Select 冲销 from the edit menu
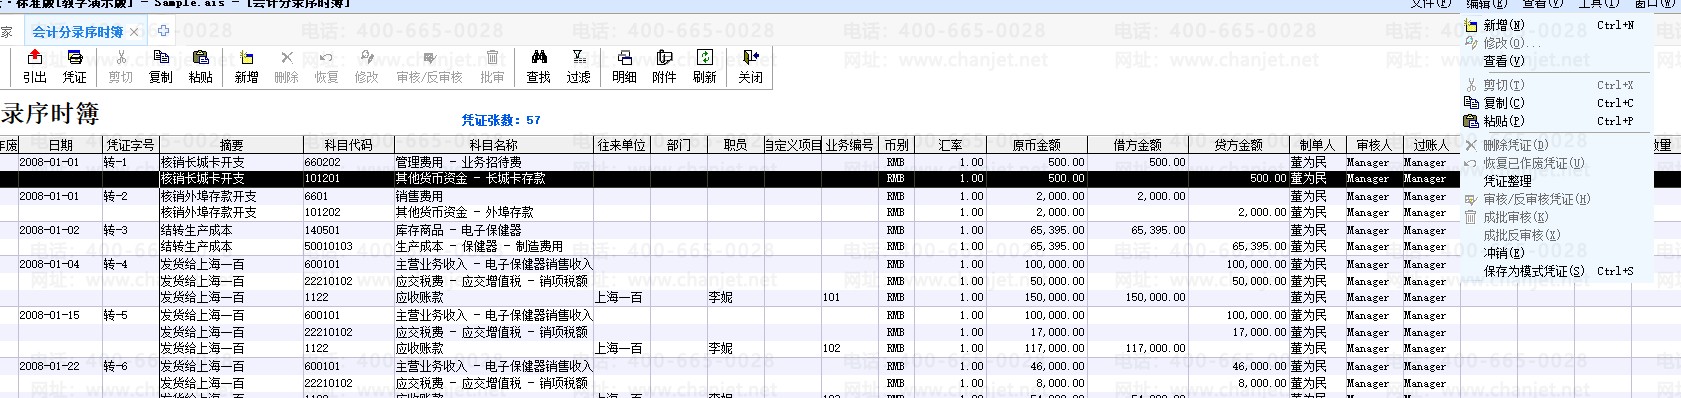Image resolution: width=1681 pixels, height=398 pixels. click(x=1503, y=253)
